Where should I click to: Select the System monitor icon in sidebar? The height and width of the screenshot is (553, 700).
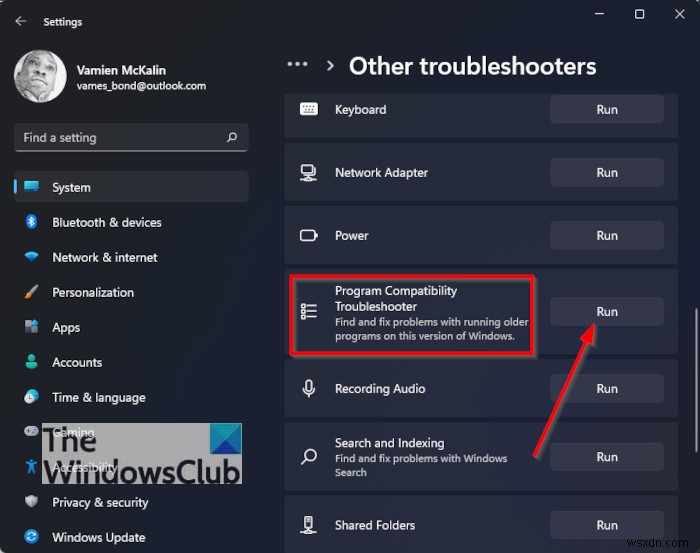click(x=32, y=187)
